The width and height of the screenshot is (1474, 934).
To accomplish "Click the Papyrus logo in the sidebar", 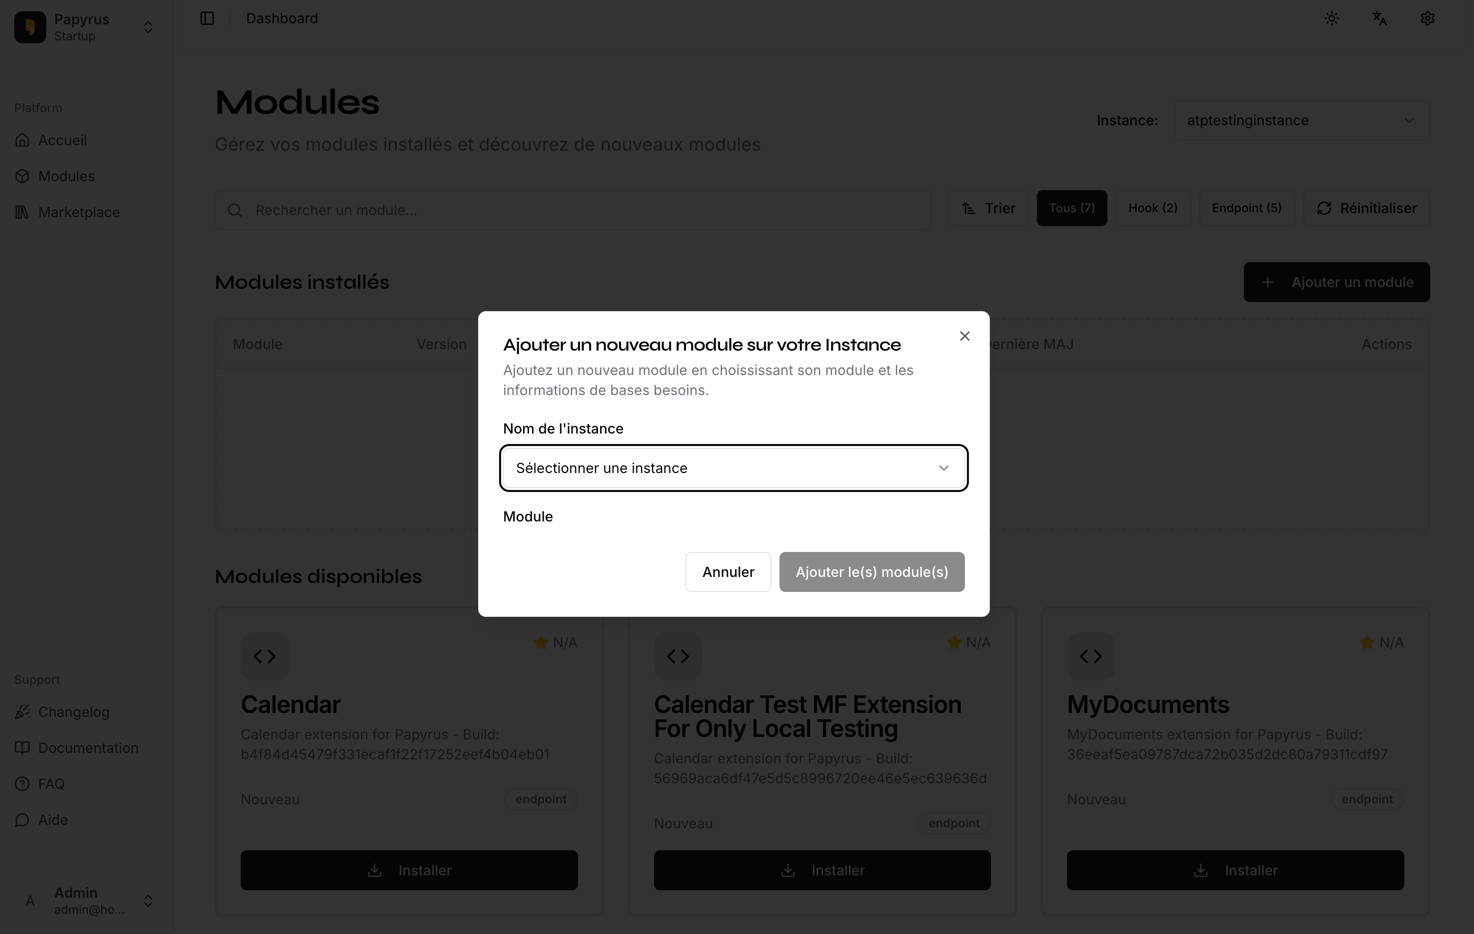I will coord(30,26).
